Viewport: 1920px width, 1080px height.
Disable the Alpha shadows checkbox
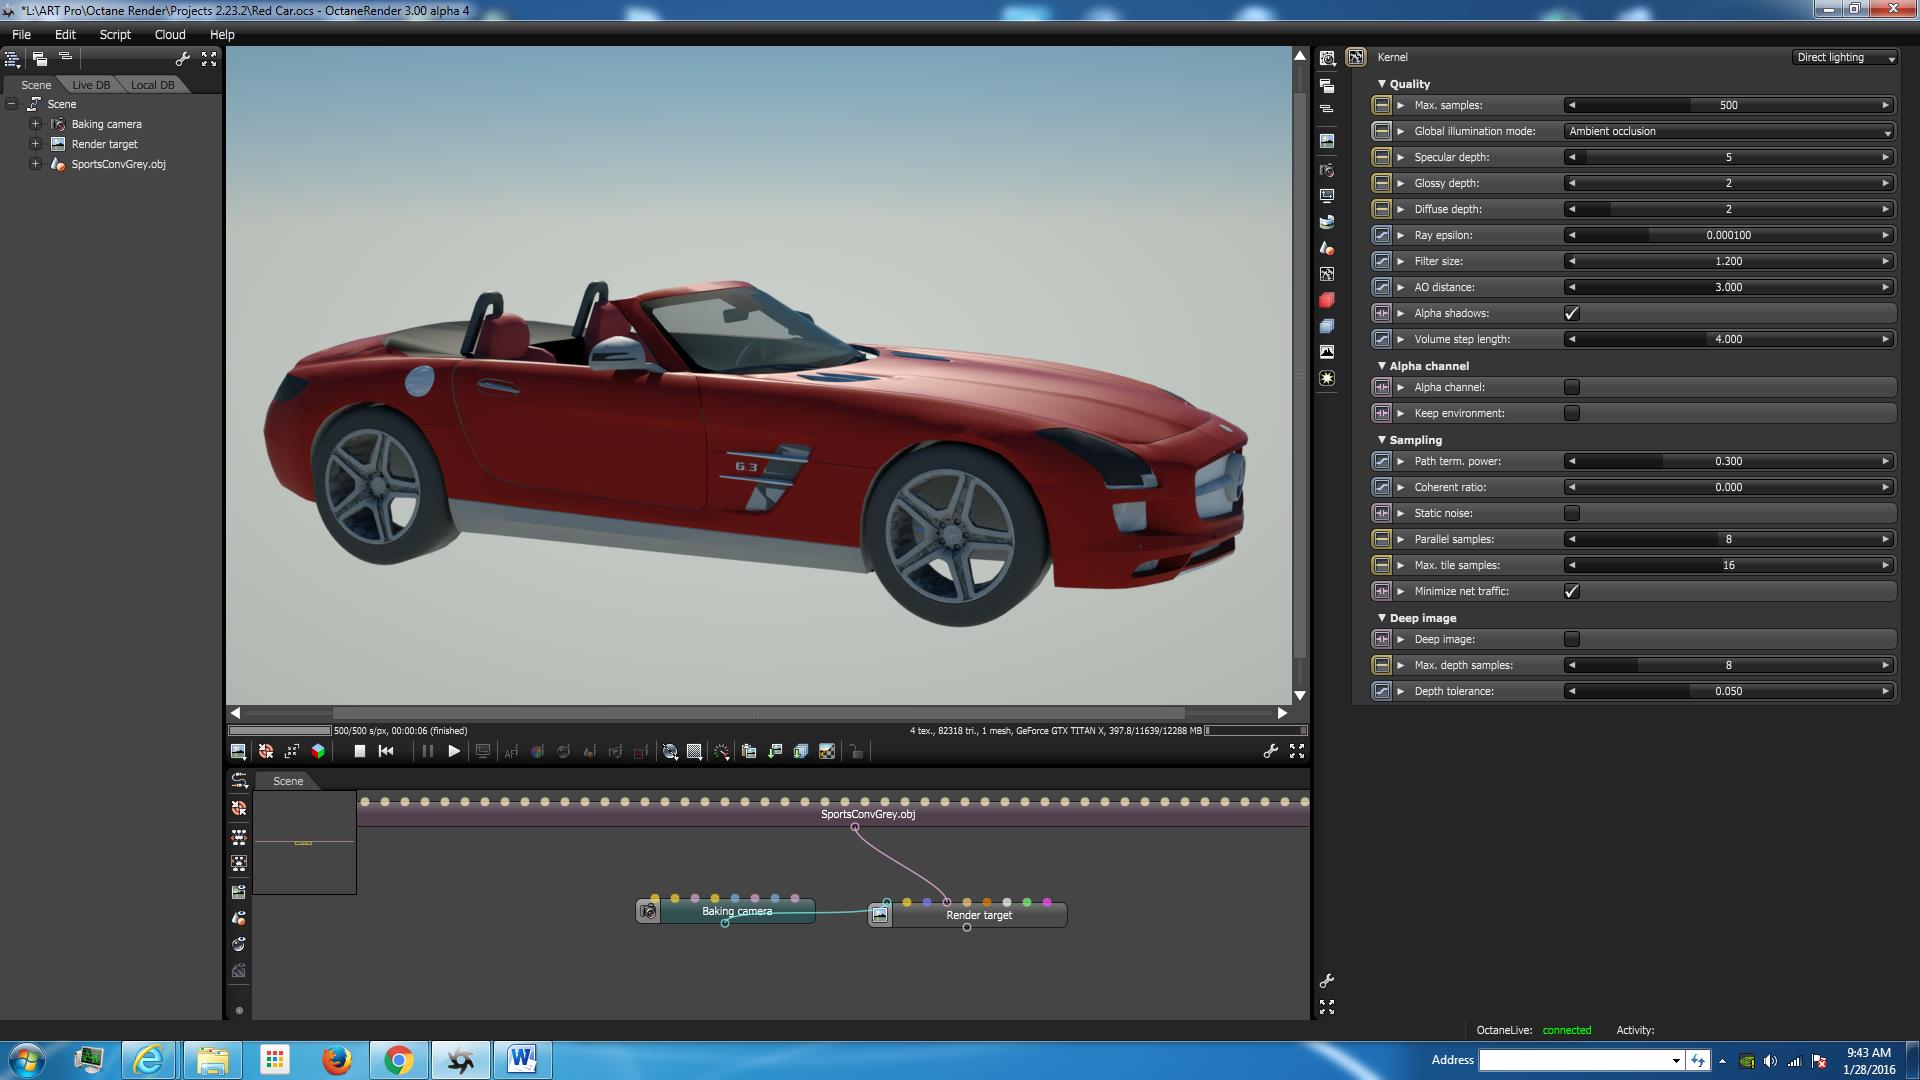pyautogui.click(x=1571, y=313)
